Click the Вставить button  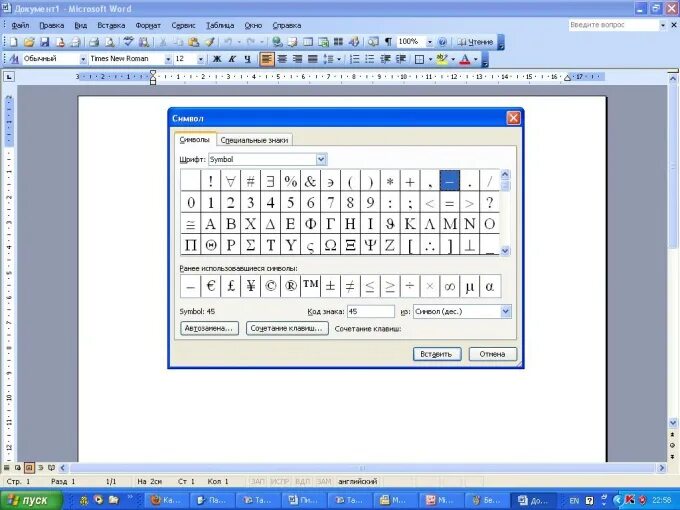pyautogui.click(x=437, y=354)
